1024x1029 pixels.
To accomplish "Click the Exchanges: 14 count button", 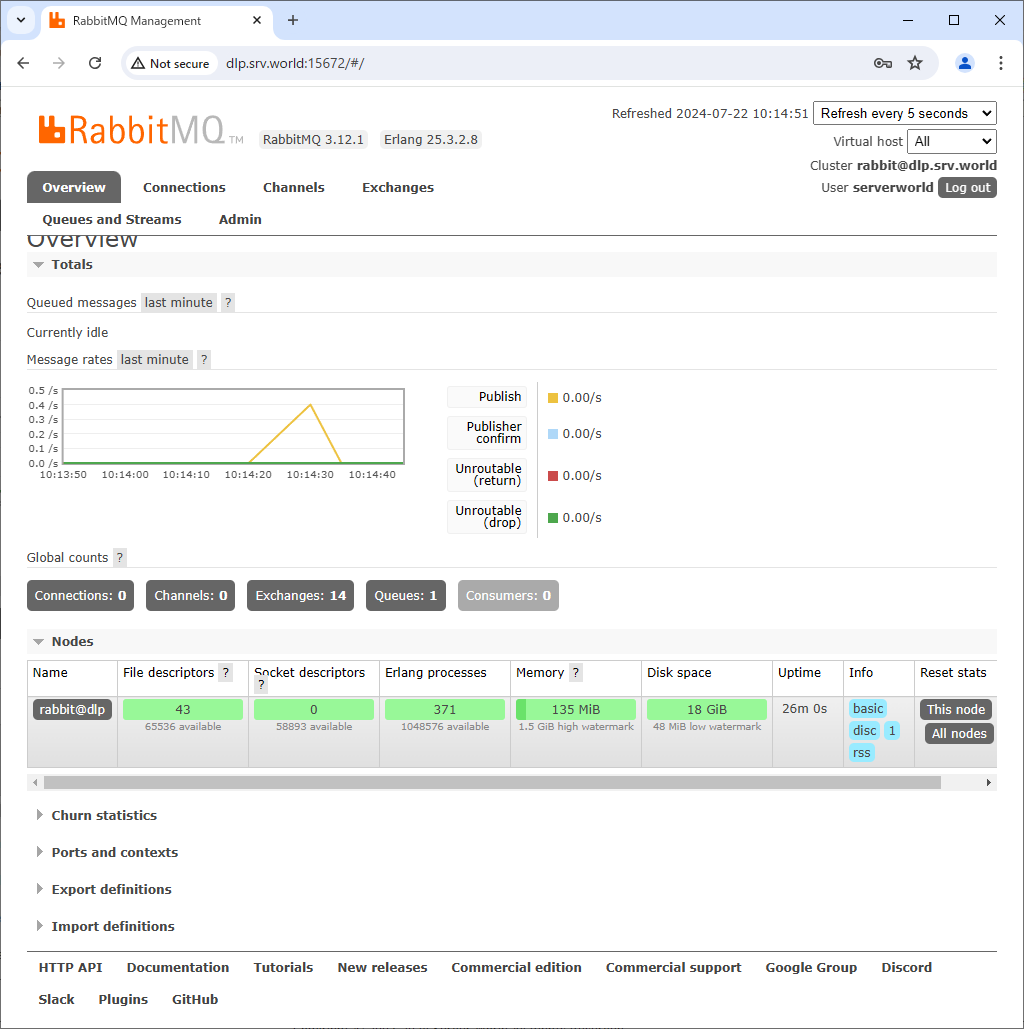I will click(x=301, y=595).
